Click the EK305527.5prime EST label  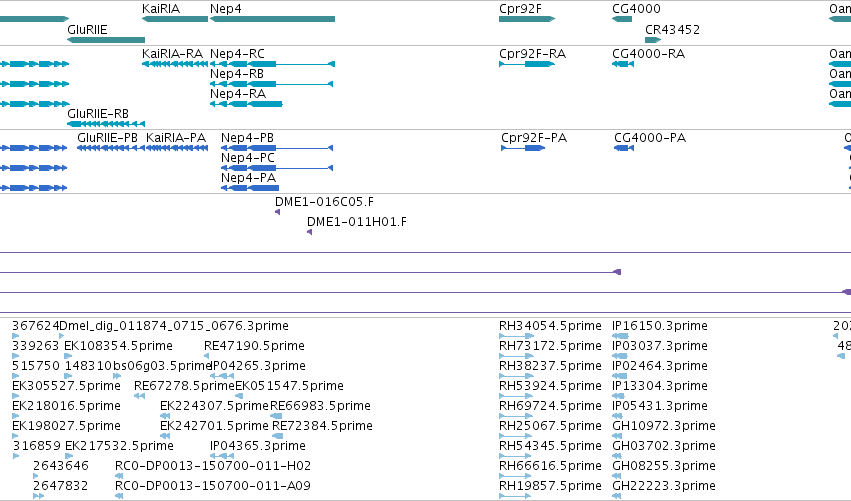(x=66, y=386)
